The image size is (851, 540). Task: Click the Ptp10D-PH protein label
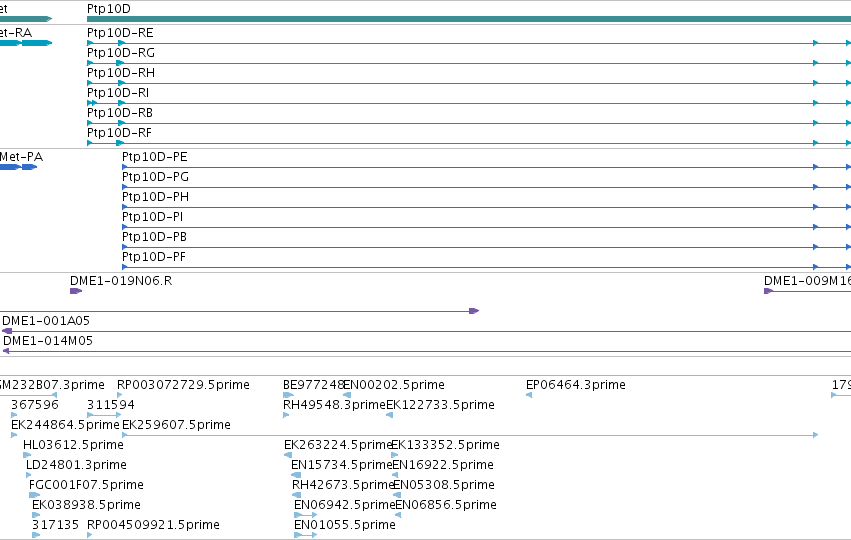pyautogui.click(x=155, y=197)
